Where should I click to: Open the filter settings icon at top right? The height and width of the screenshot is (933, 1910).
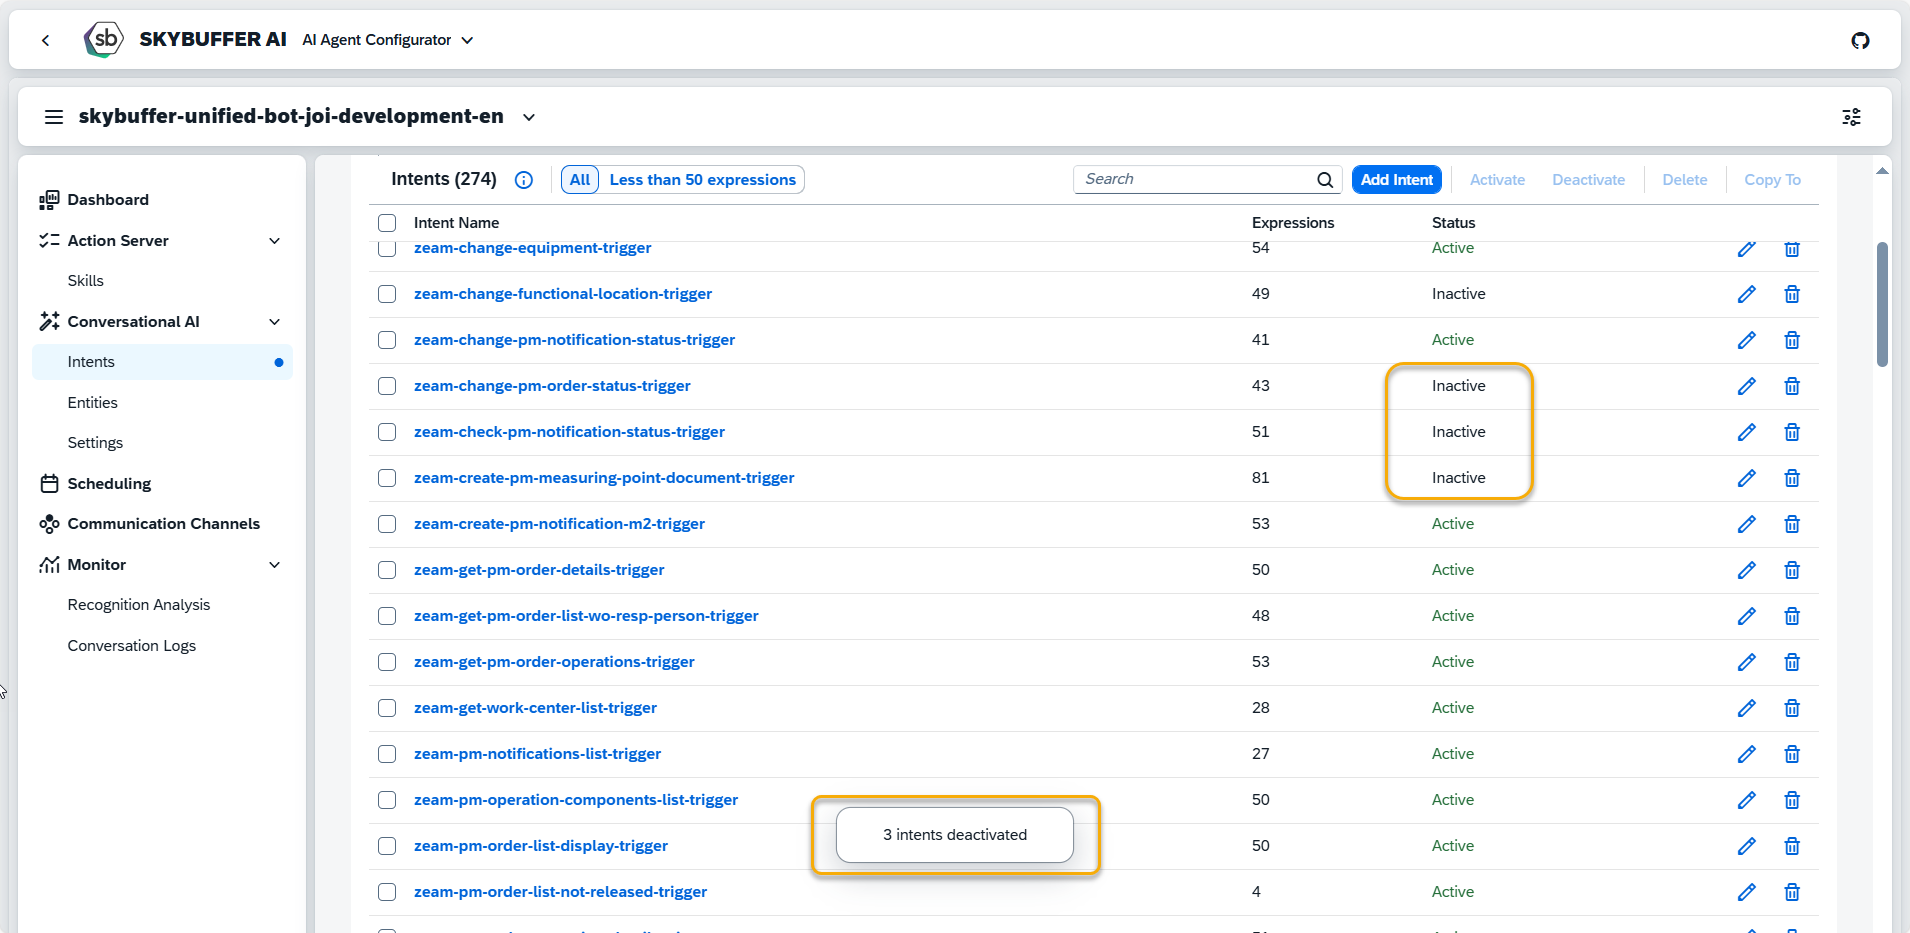coord(1851,117)
